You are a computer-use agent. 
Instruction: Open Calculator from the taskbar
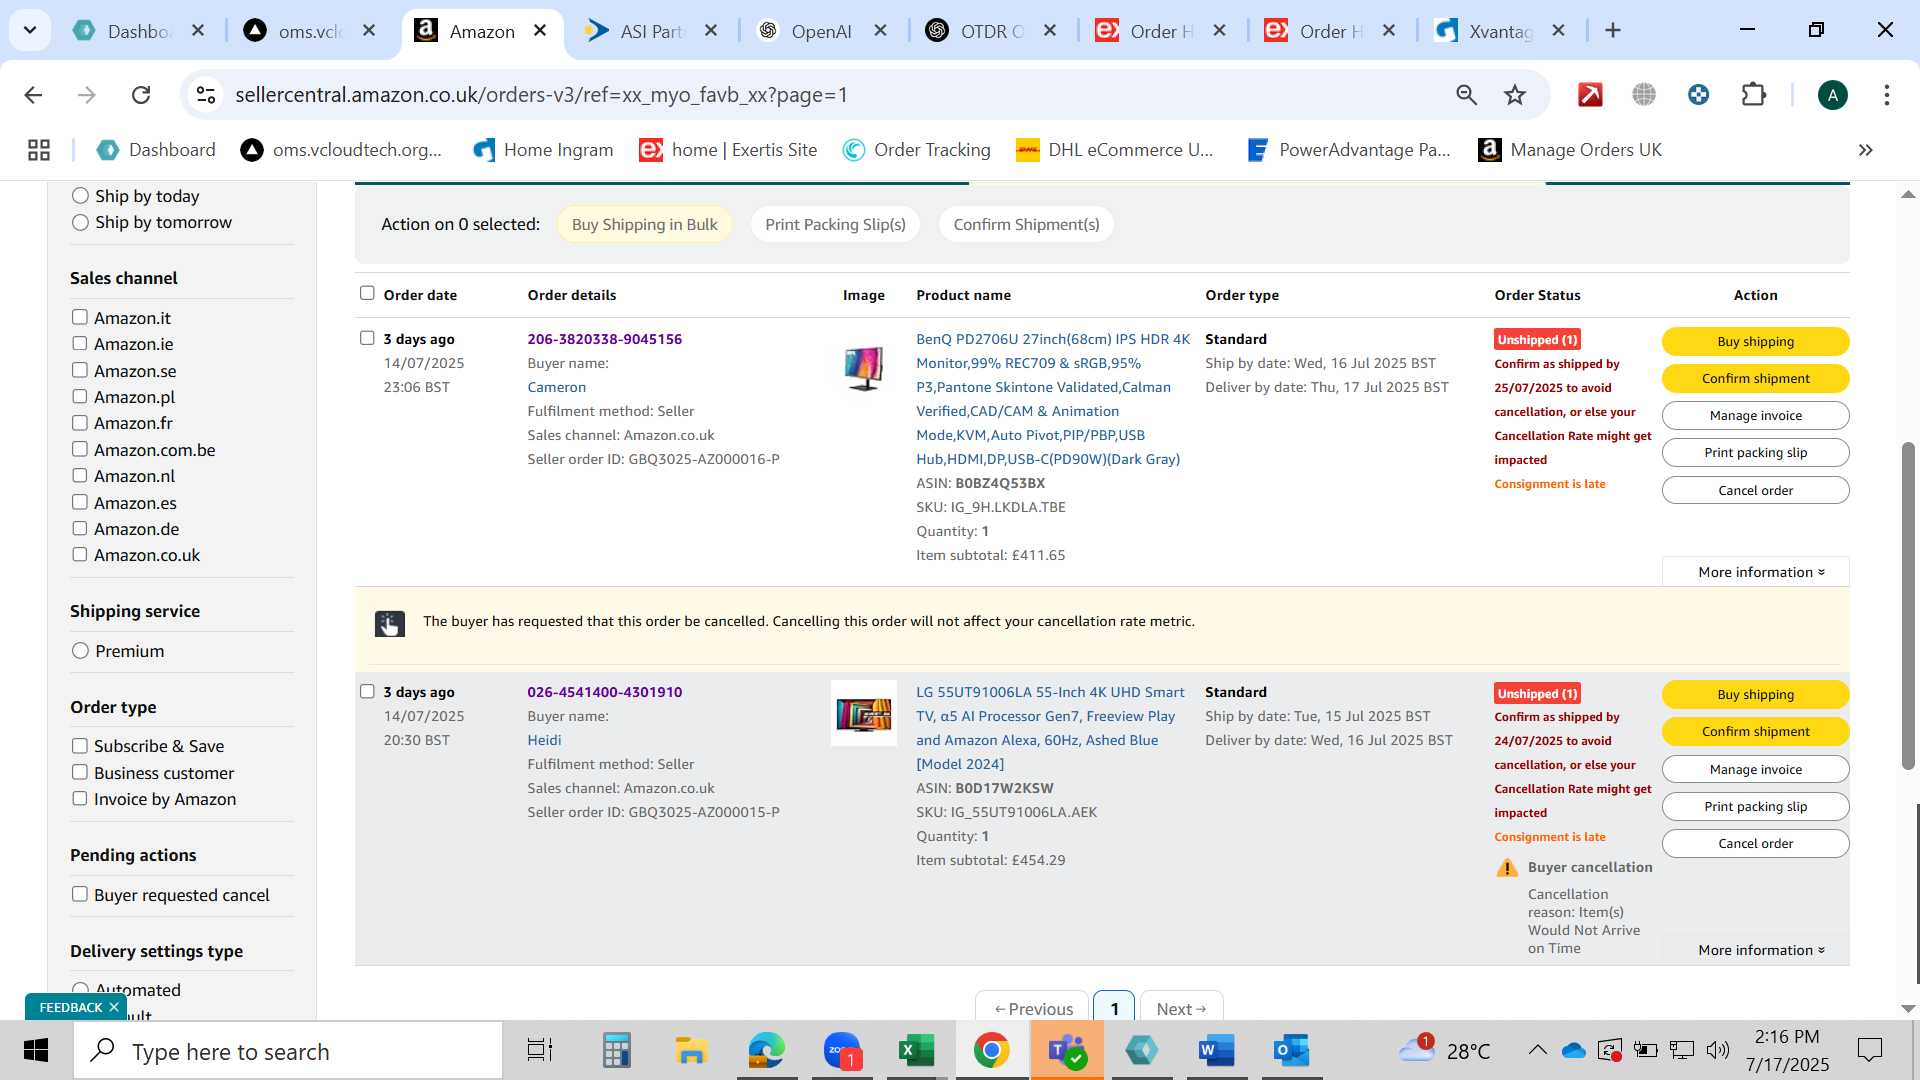click(x=616, y=1051)
